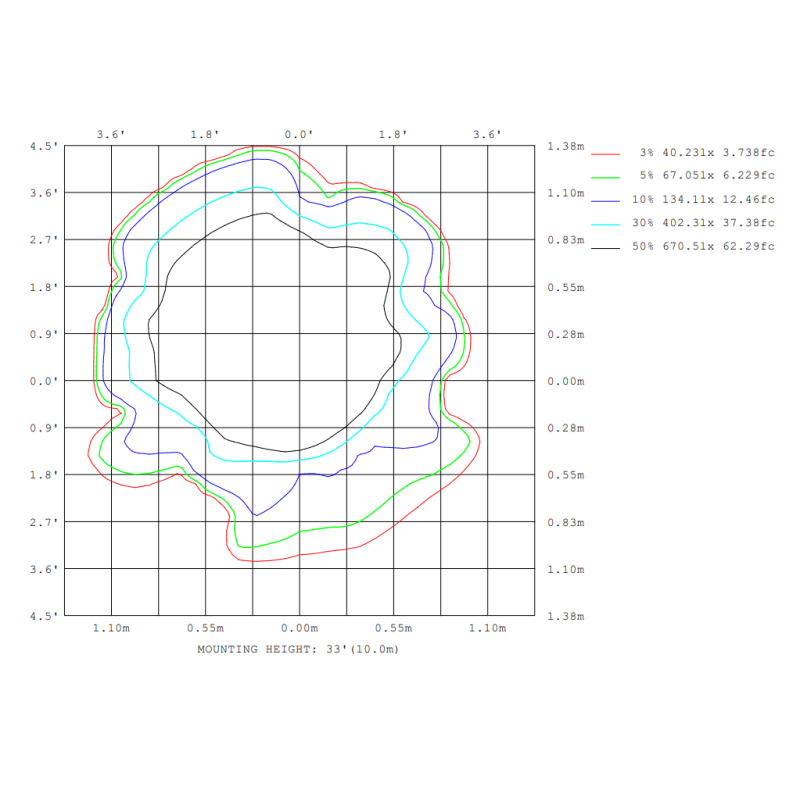Click the green 5% legend line swatch
This screenshot has height=800, width=800.
(x=607, y=177)
